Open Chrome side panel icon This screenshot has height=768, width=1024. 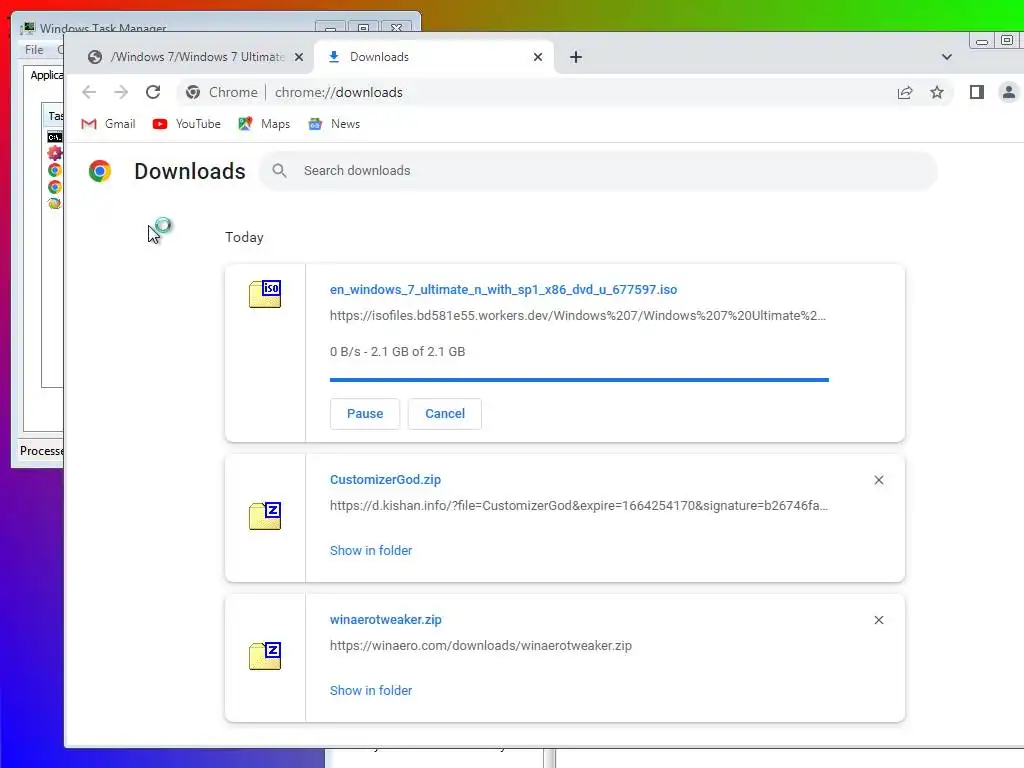point(976,92)
